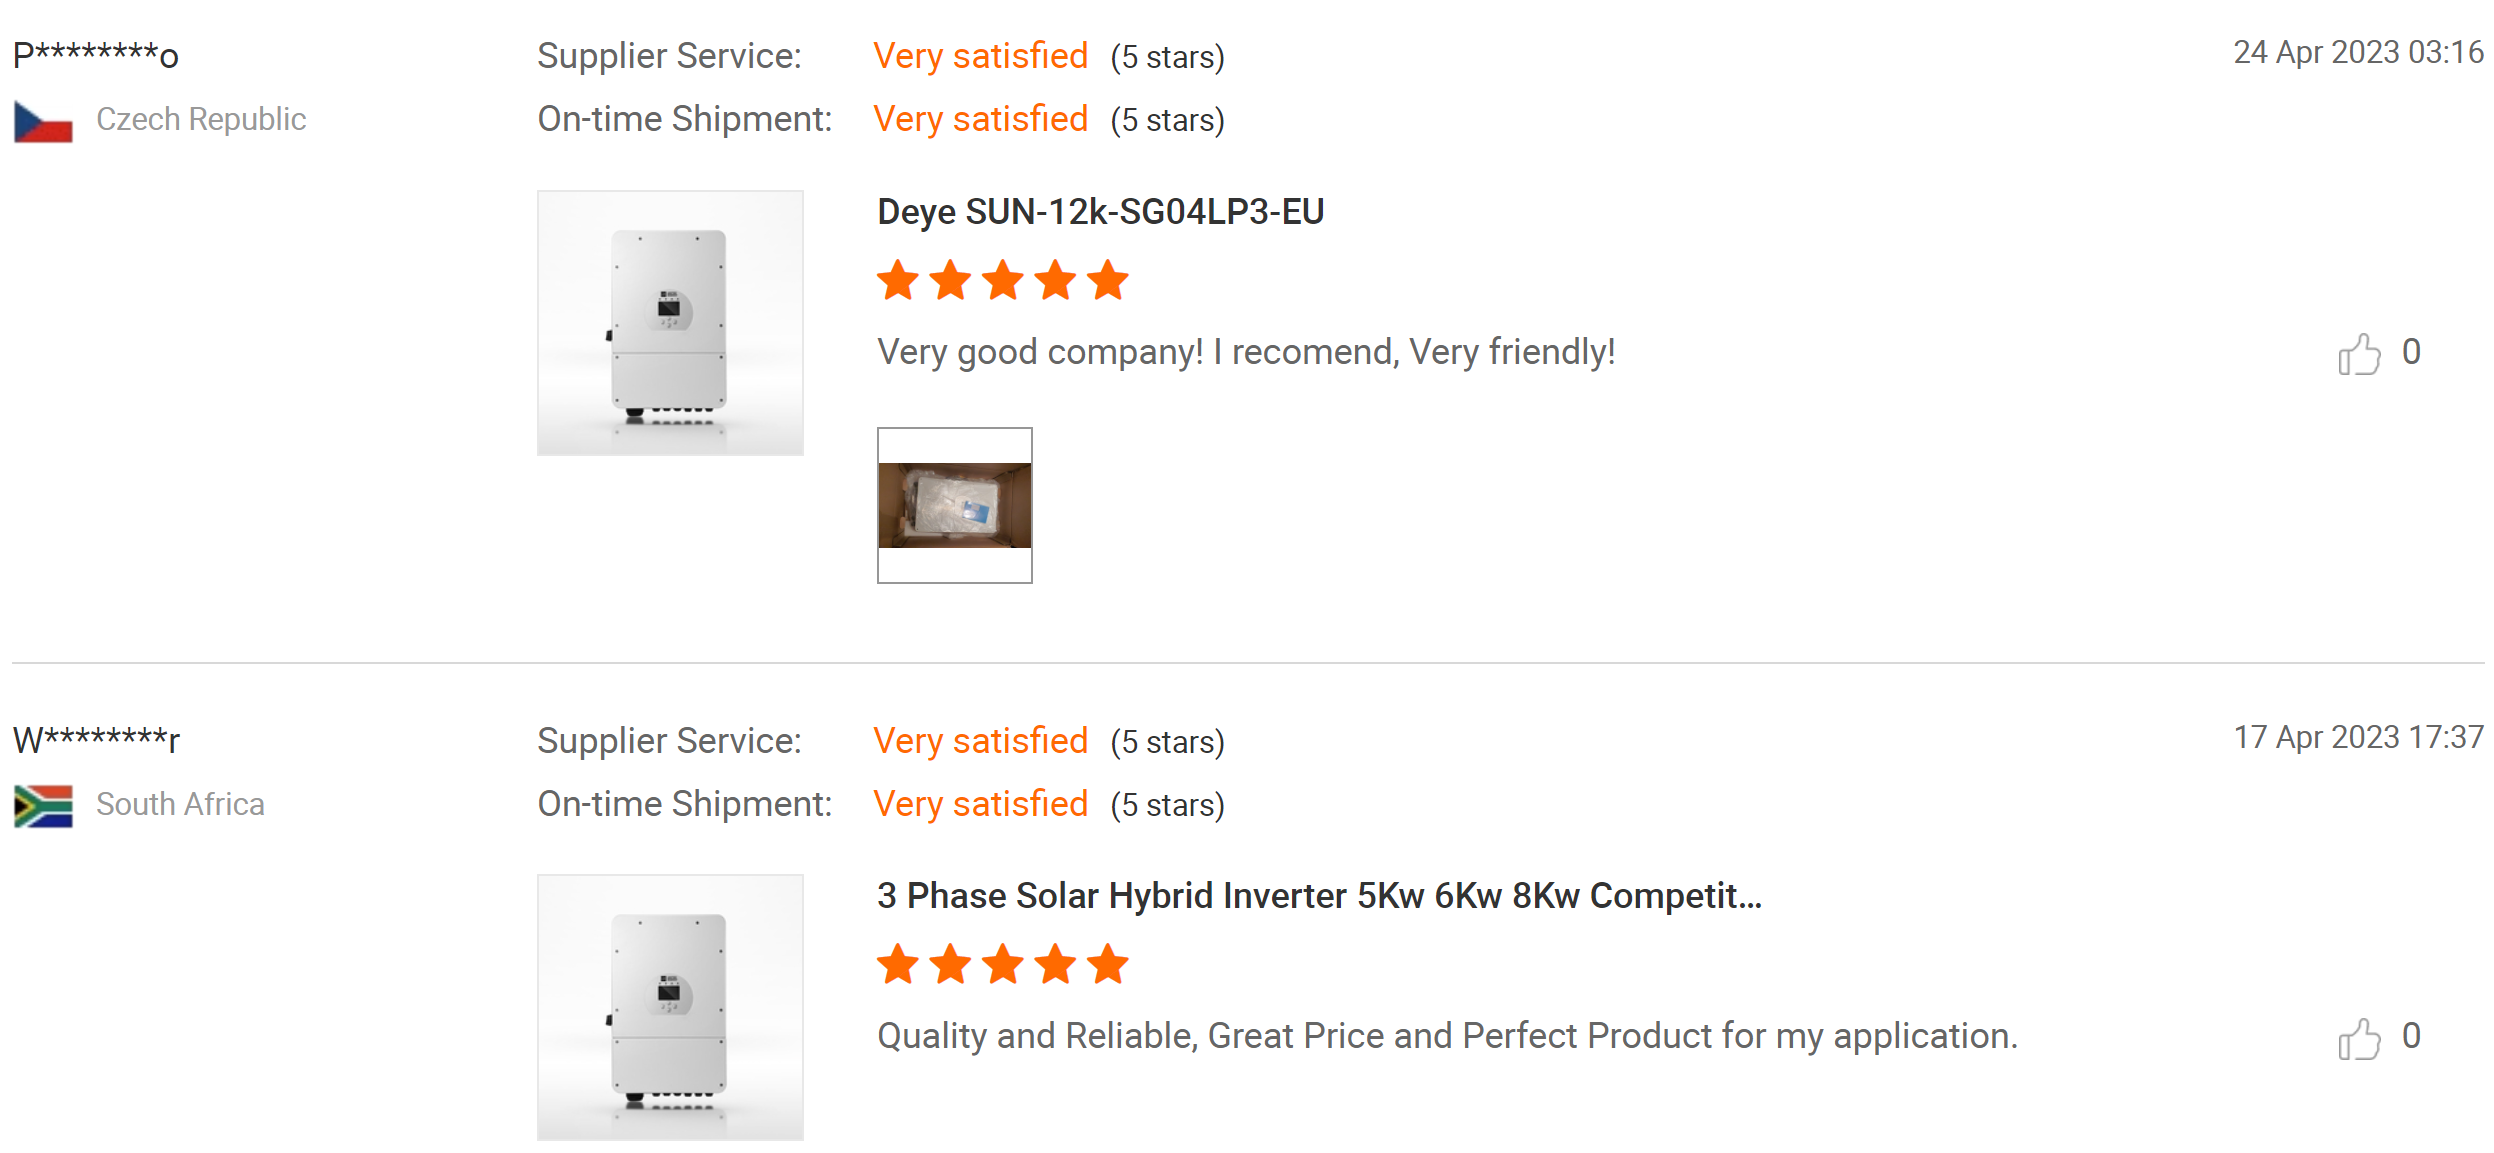
Task: Click first star under Deye SUN-12k title
Action: pos(897,281)
